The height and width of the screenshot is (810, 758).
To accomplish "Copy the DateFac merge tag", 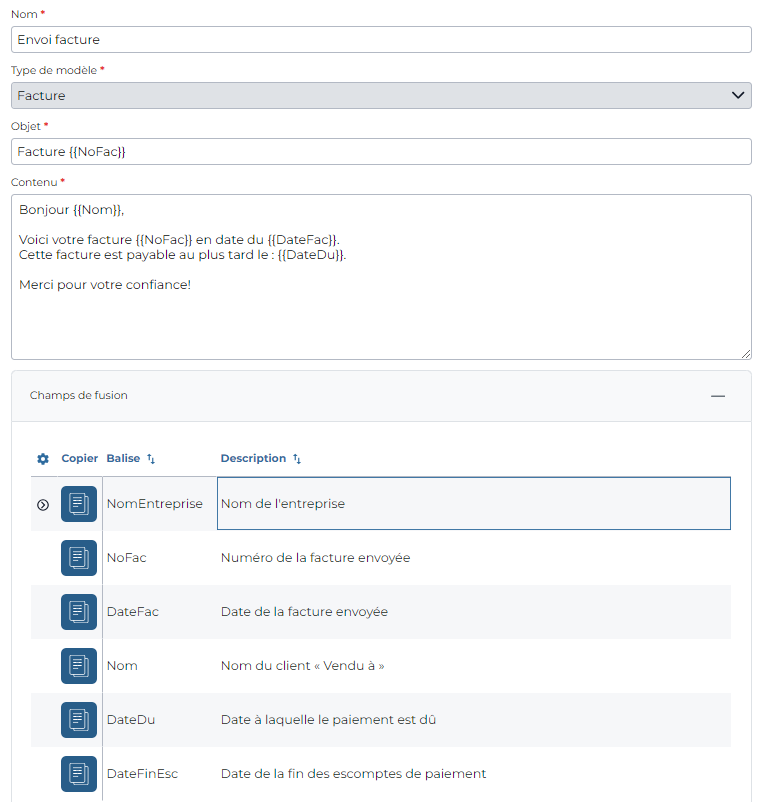I will 79,612.
